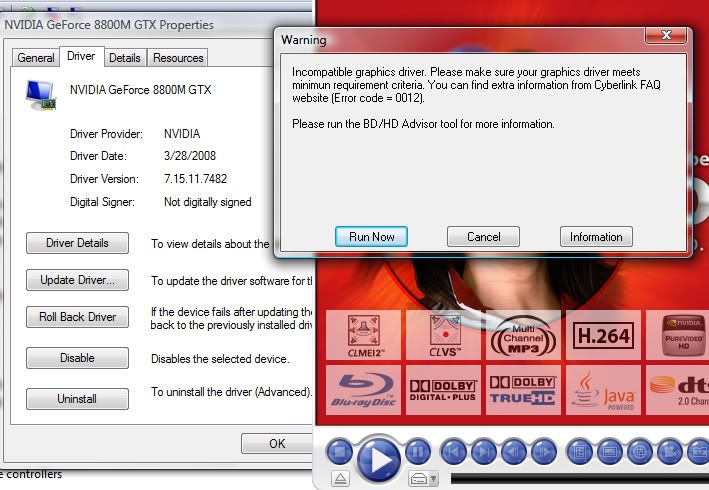Open the source drive dropdown arrow
This screenshot has width=709, height=490.
click(434, 478)
